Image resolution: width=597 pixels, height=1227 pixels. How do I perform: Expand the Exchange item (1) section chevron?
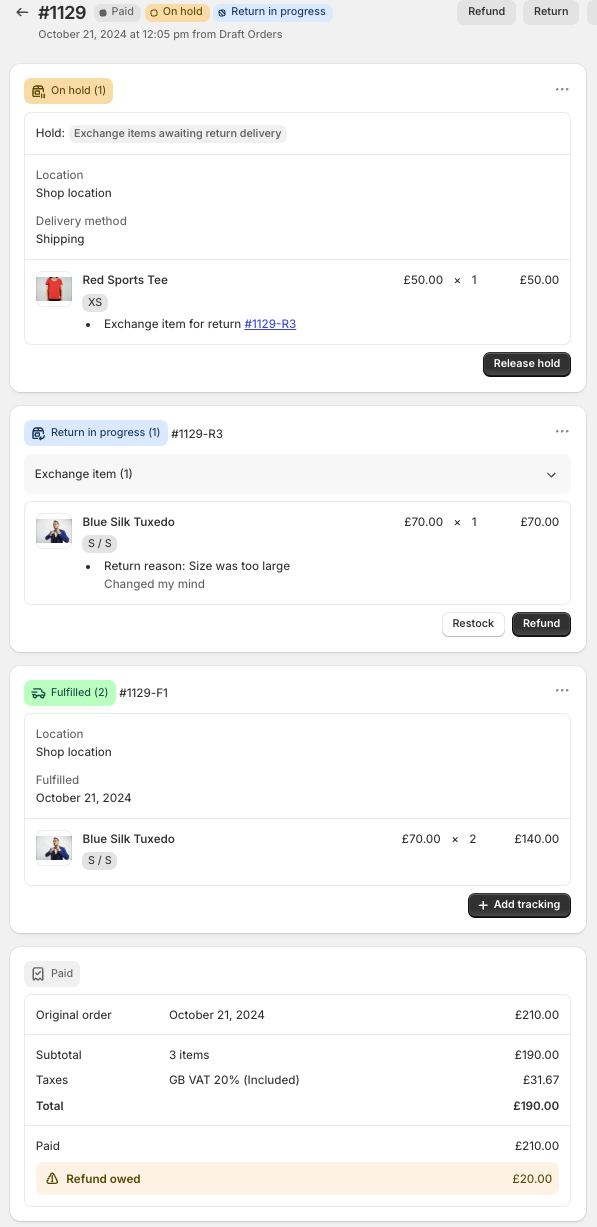(551, 474)
